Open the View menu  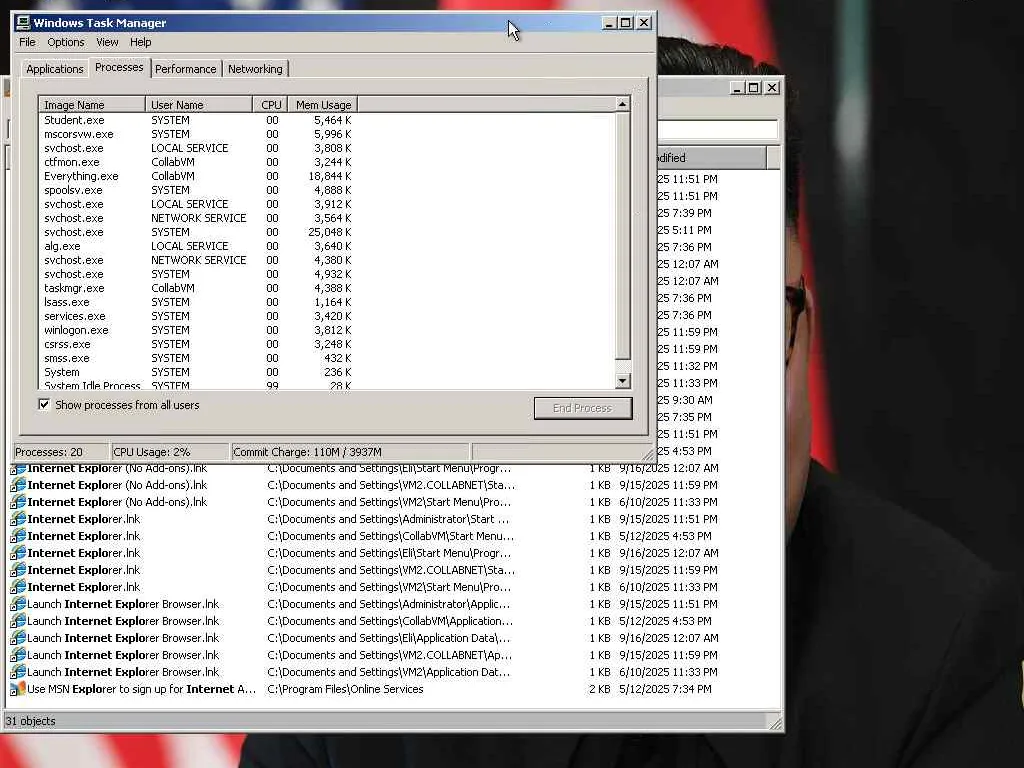[107, 42]
